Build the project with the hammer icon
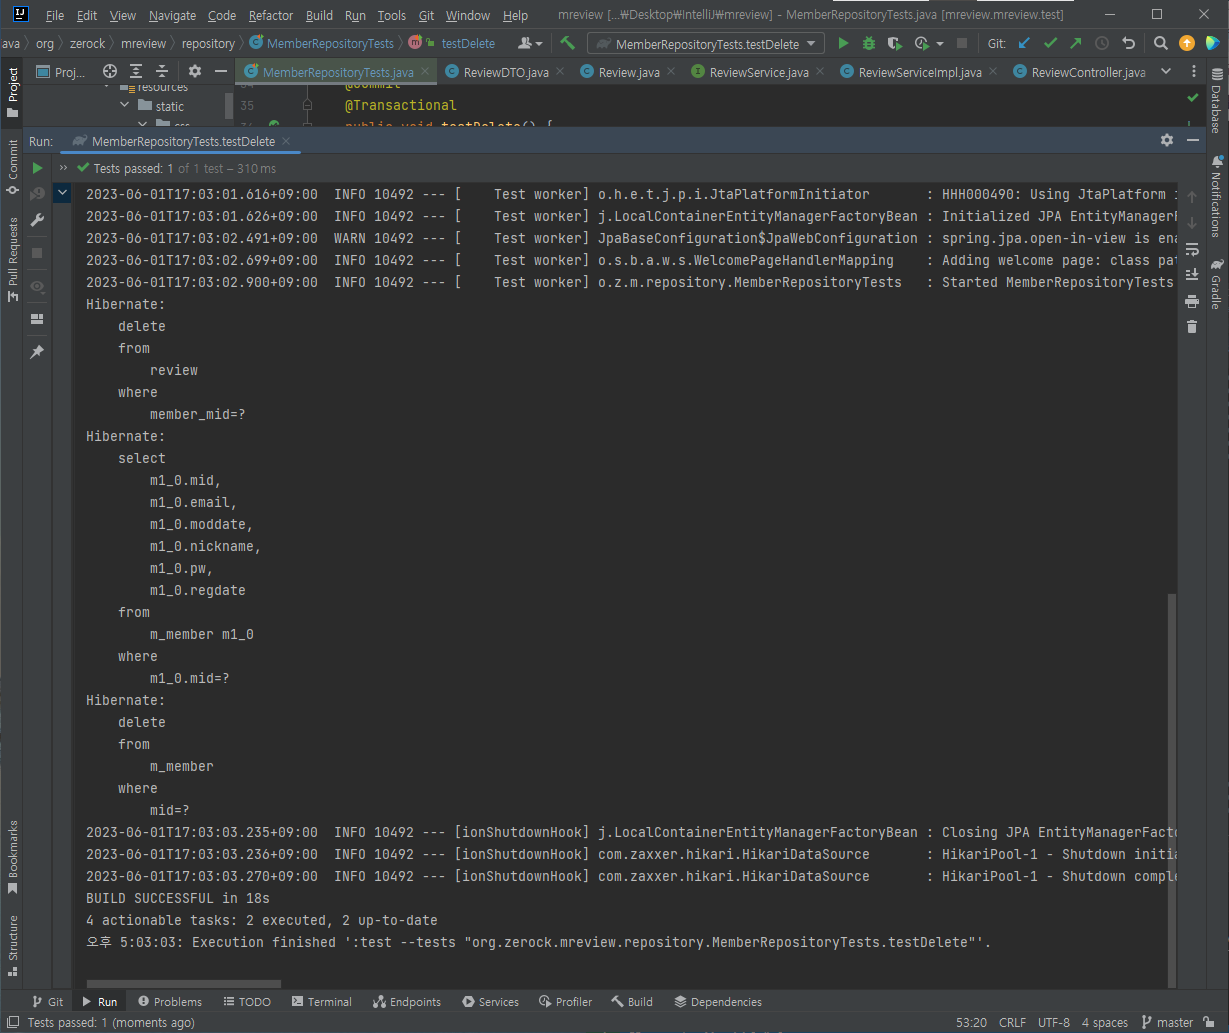1229x1033 pixels. click(568, 44)
